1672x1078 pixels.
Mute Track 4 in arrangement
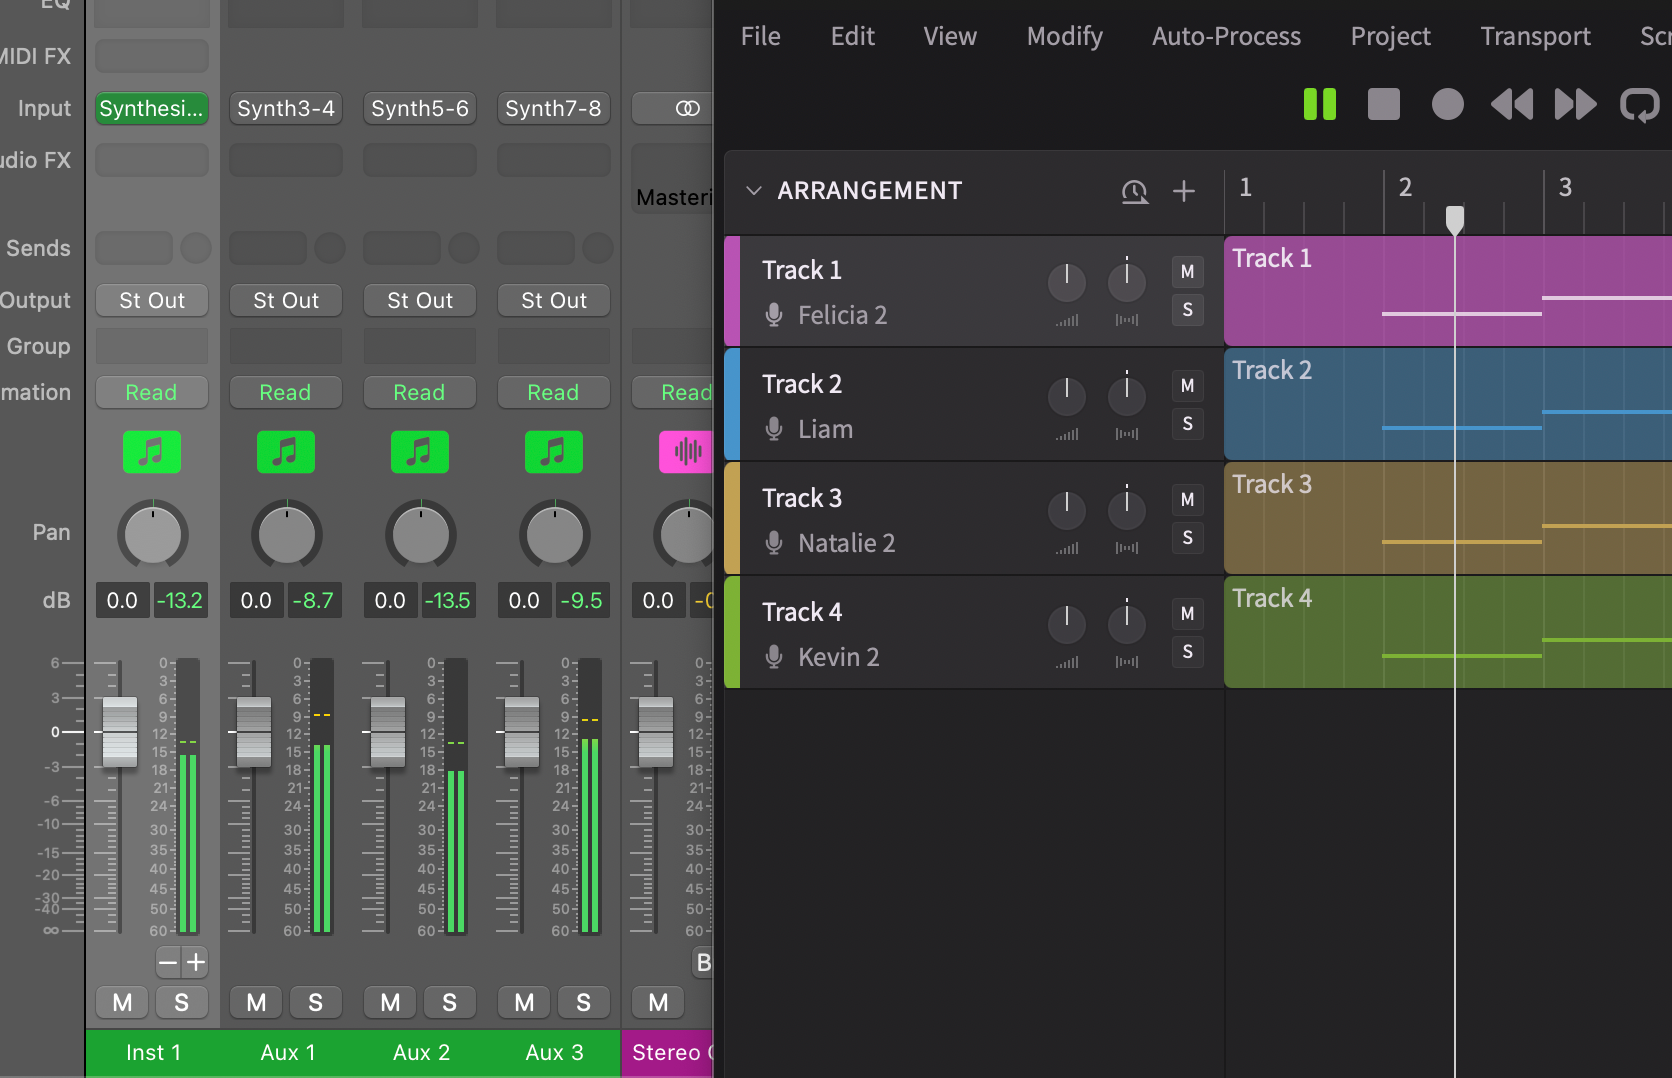[x=1187, y=613]
